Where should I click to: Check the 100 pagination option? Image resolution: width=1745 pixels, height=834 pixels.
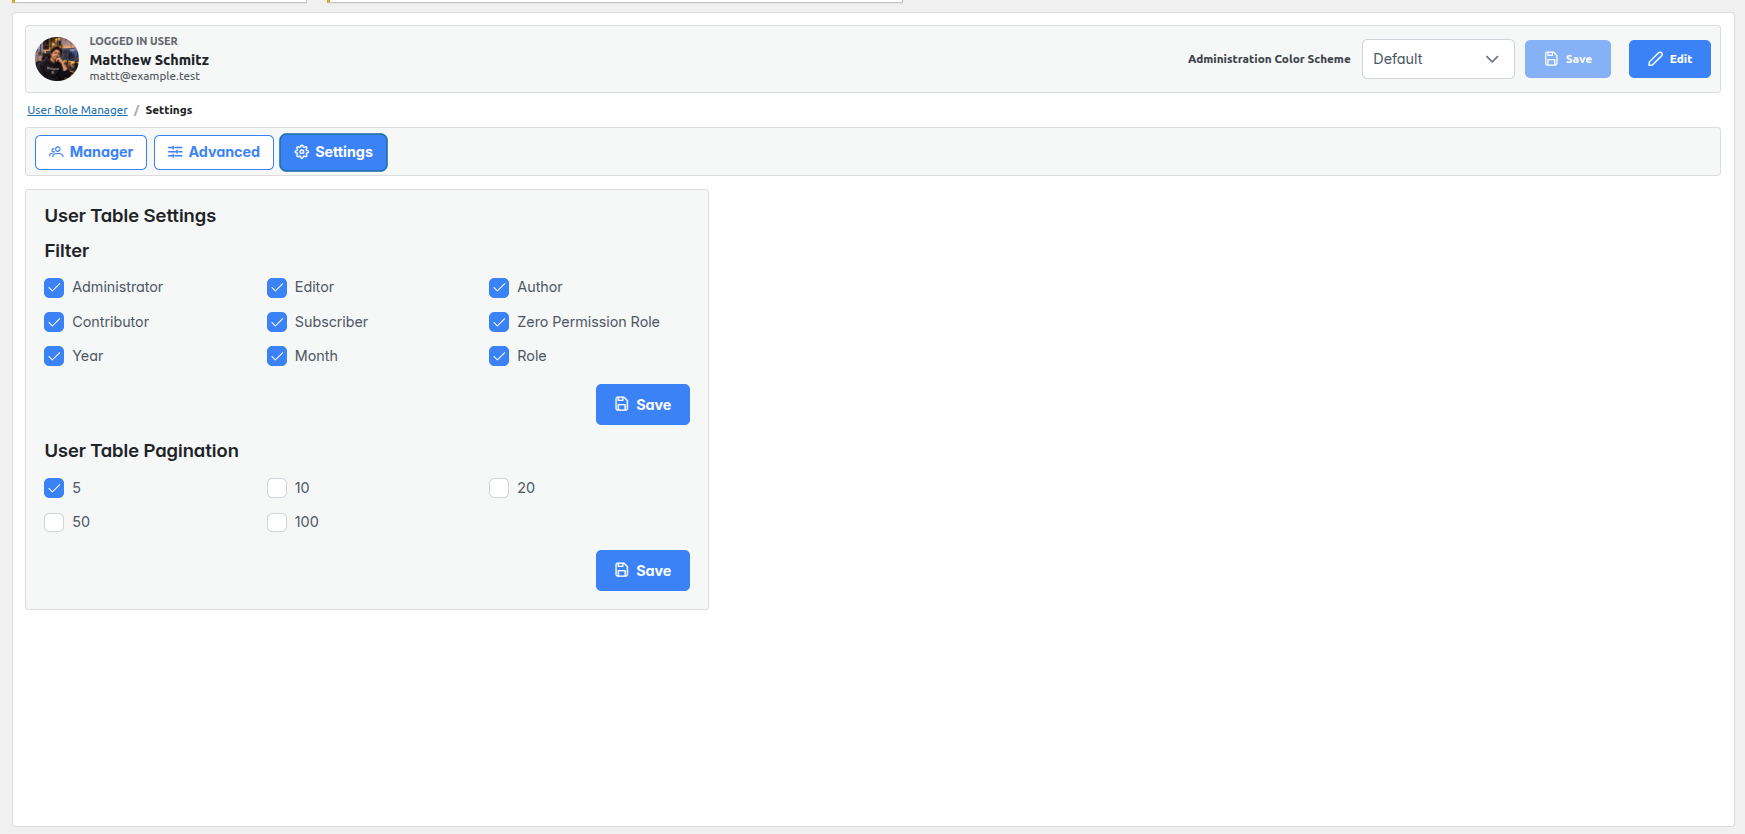click(277, 522)
